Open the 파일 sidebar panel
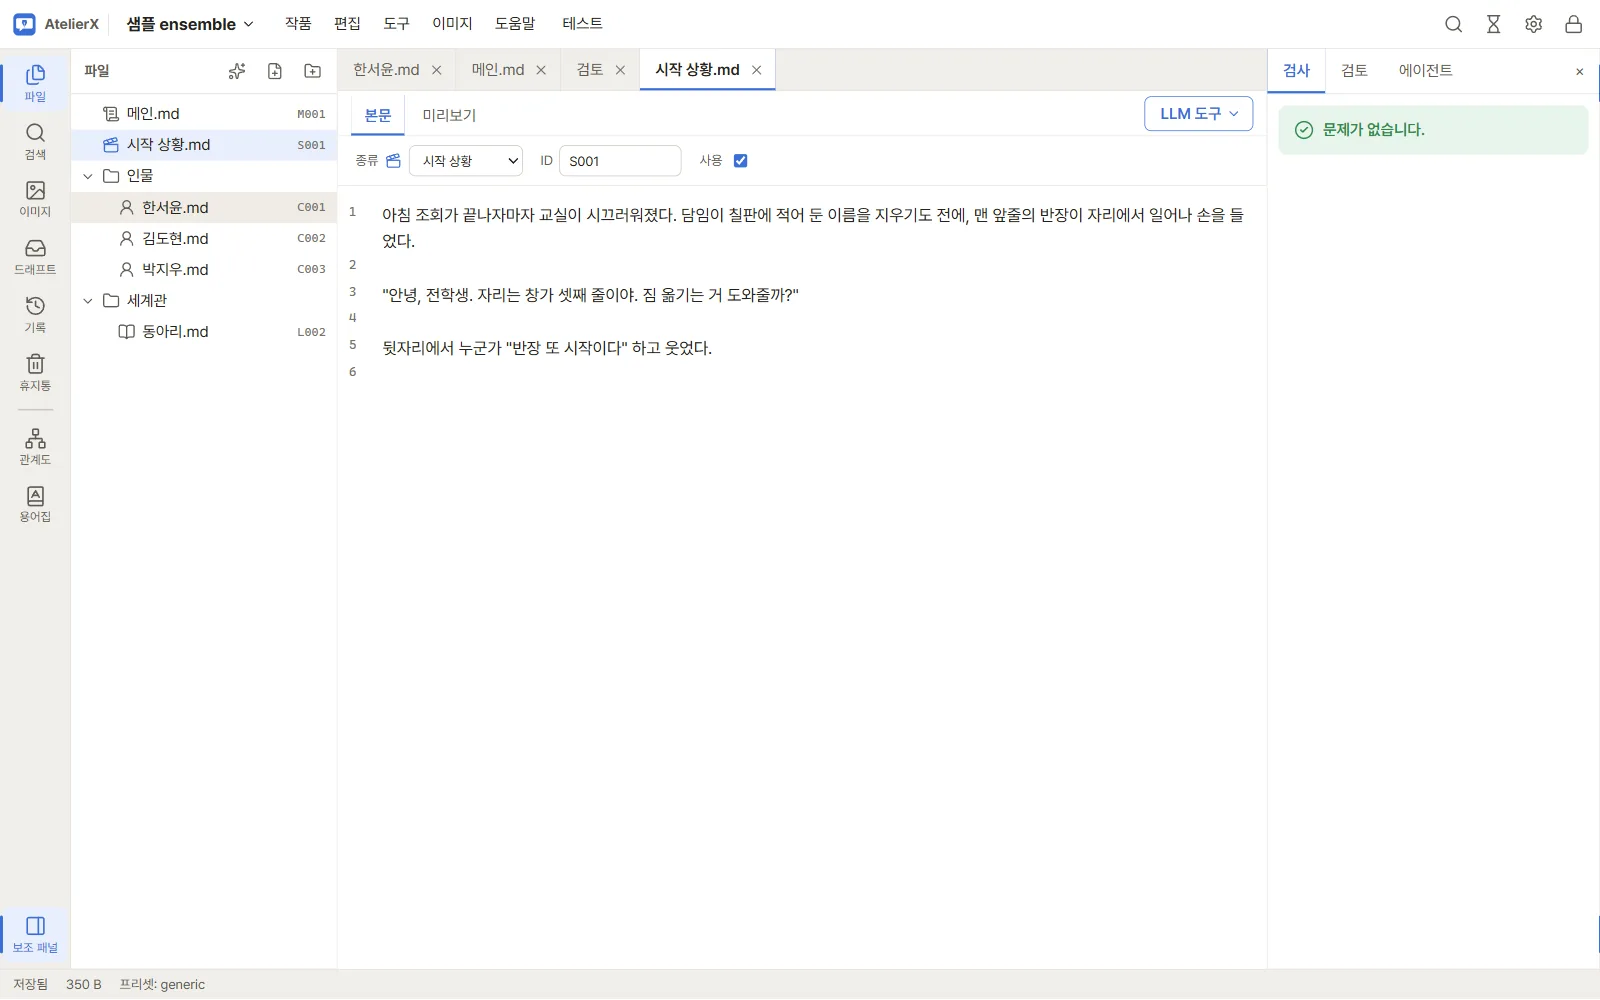This screenshot has width=1600, height=1000. point(35,83)
